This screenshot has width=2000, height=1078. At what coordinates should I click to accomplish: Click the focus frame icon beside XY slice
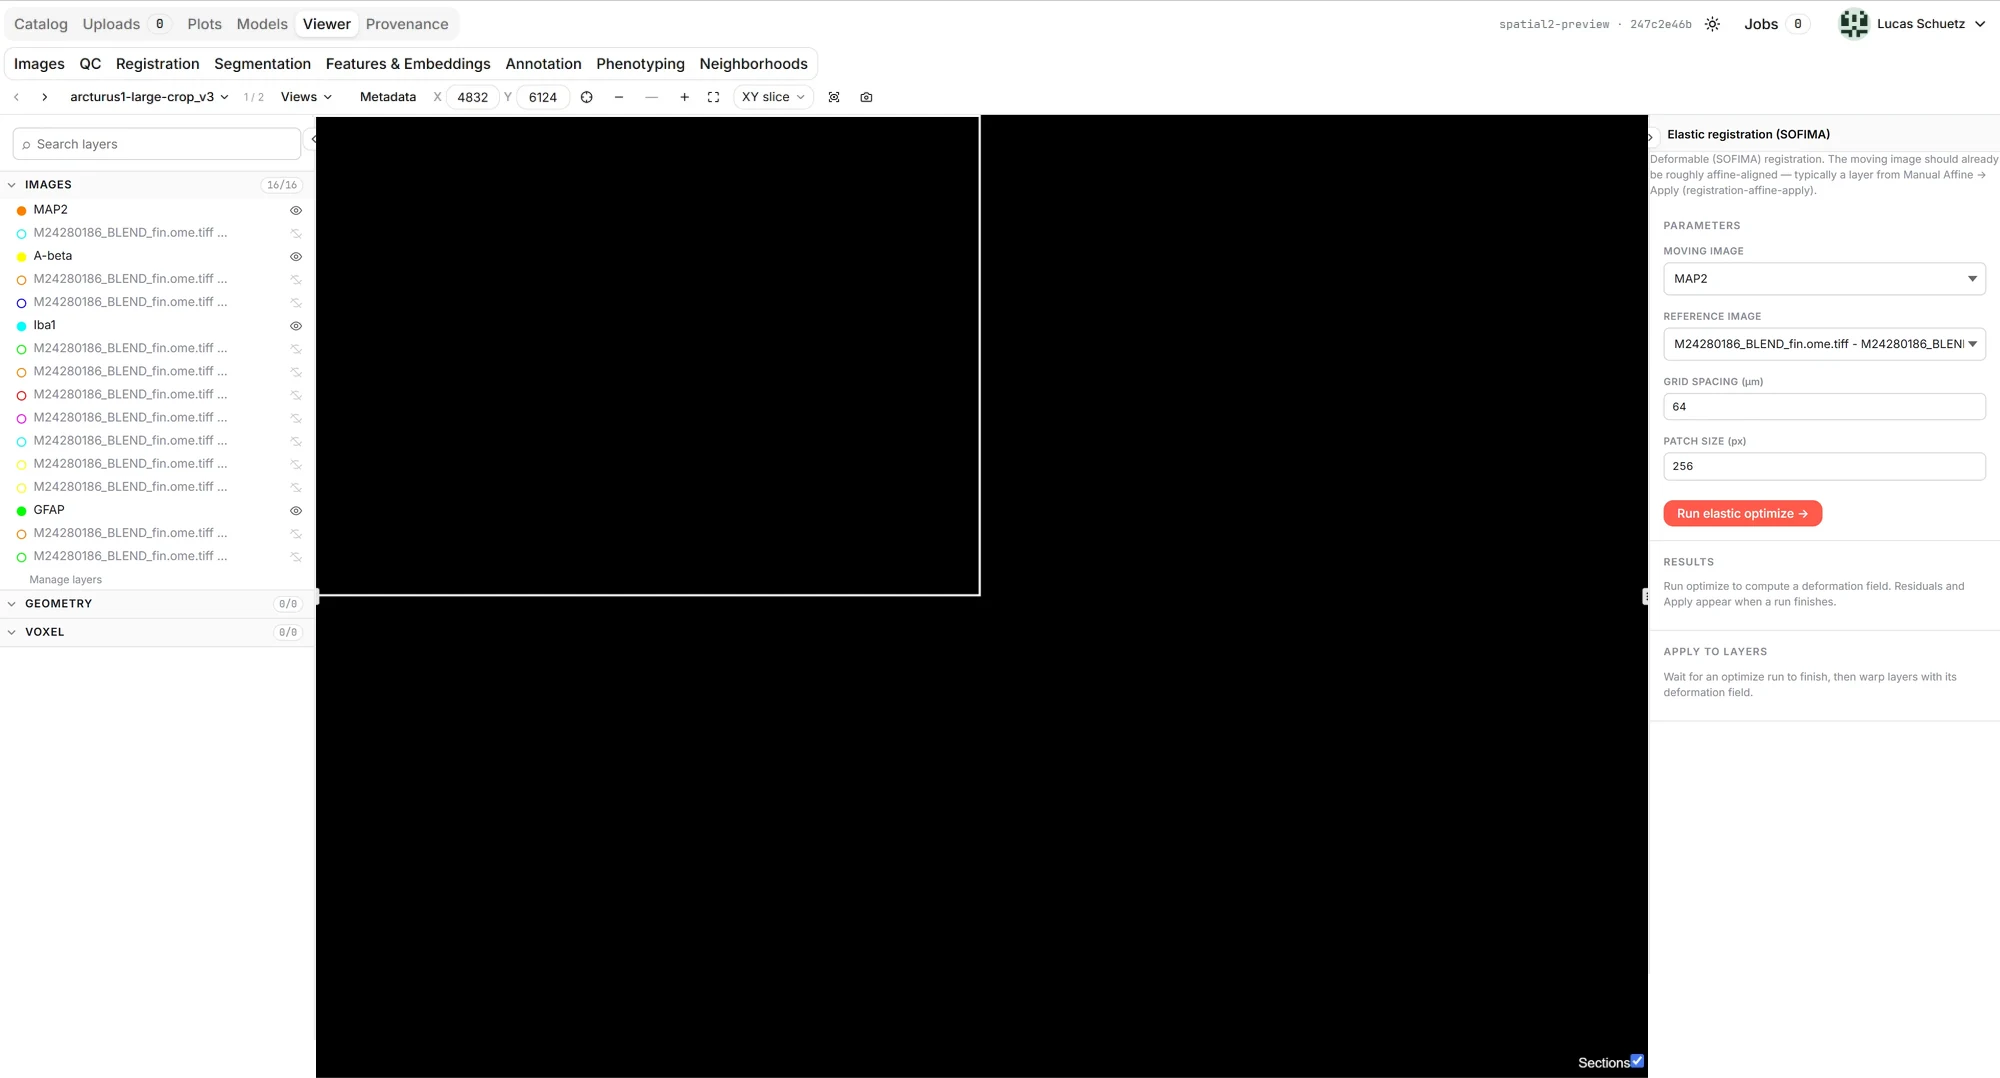point(834,97)
